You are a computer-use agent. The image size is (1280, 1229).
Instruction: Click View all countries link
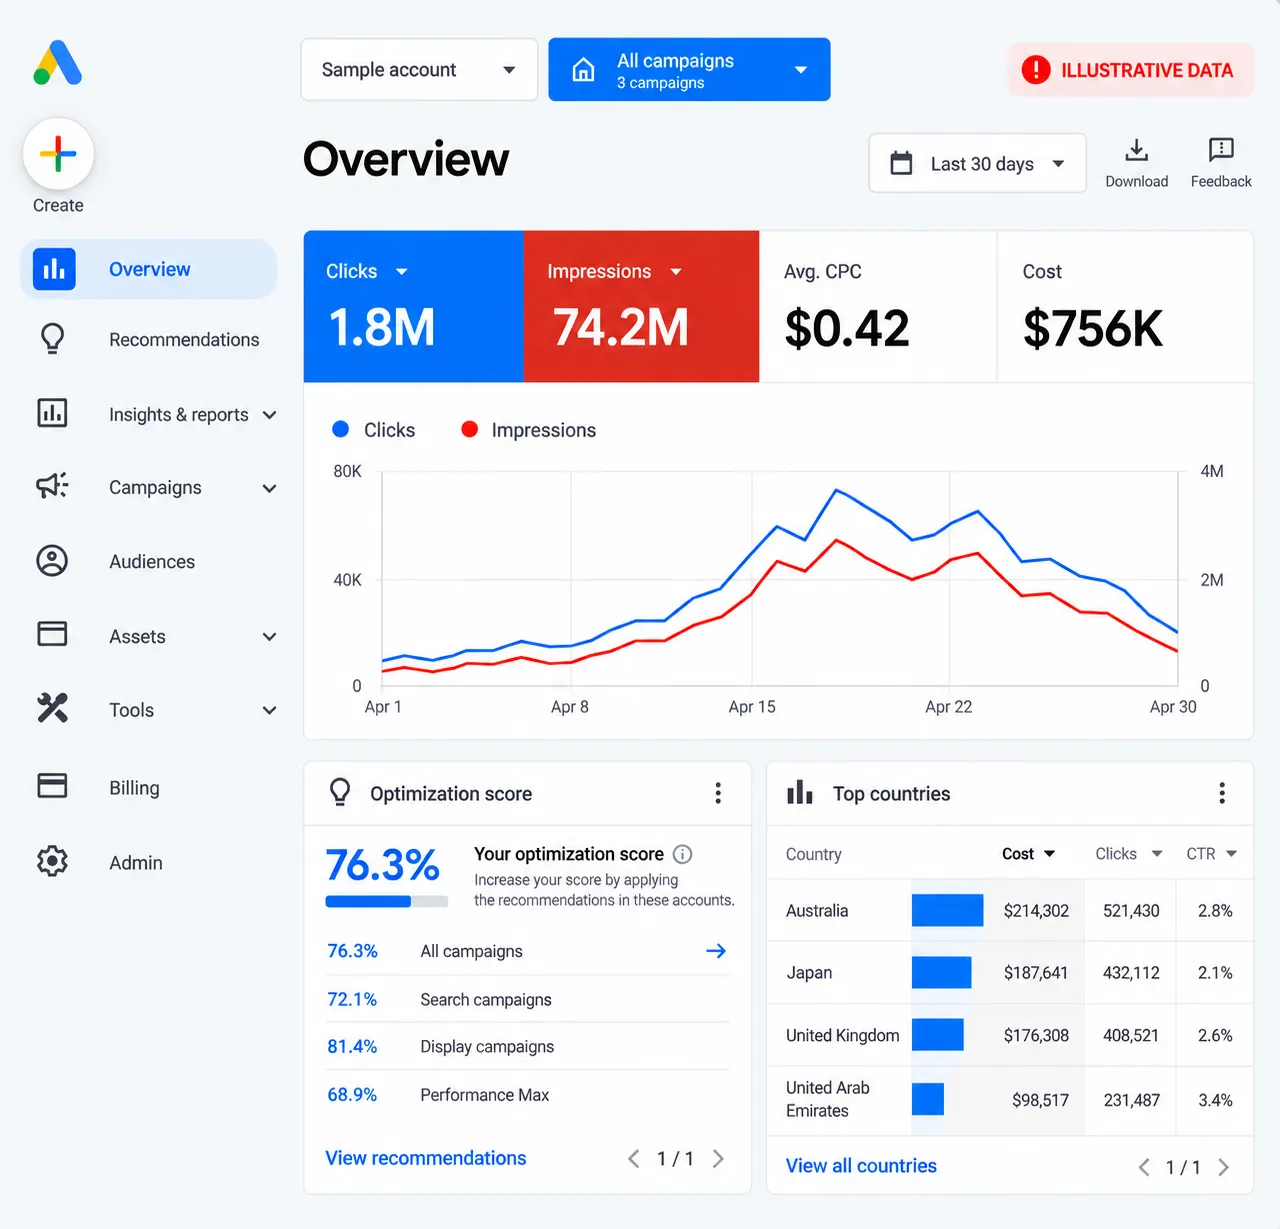[x=861, y=1166]
